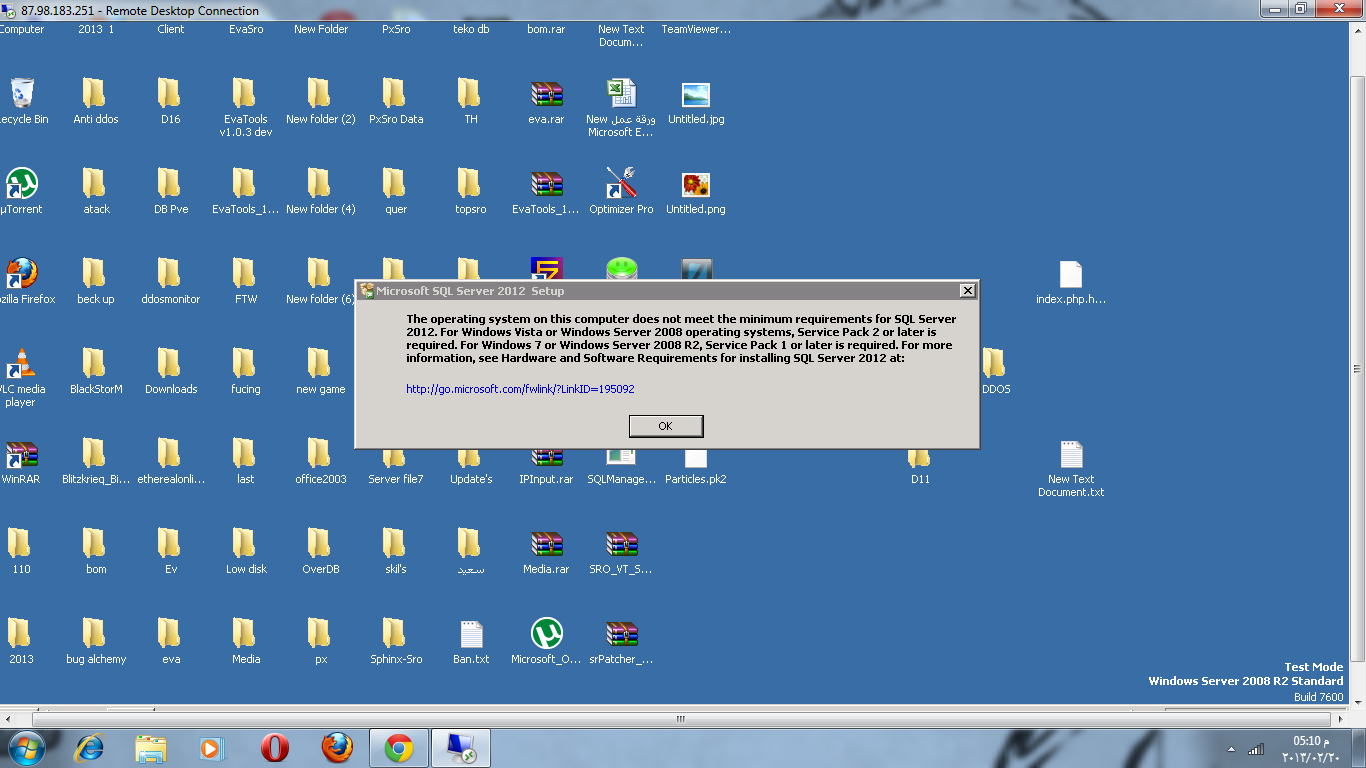
Task: Select the Anti ddos folder
Action: click(95, 102)
